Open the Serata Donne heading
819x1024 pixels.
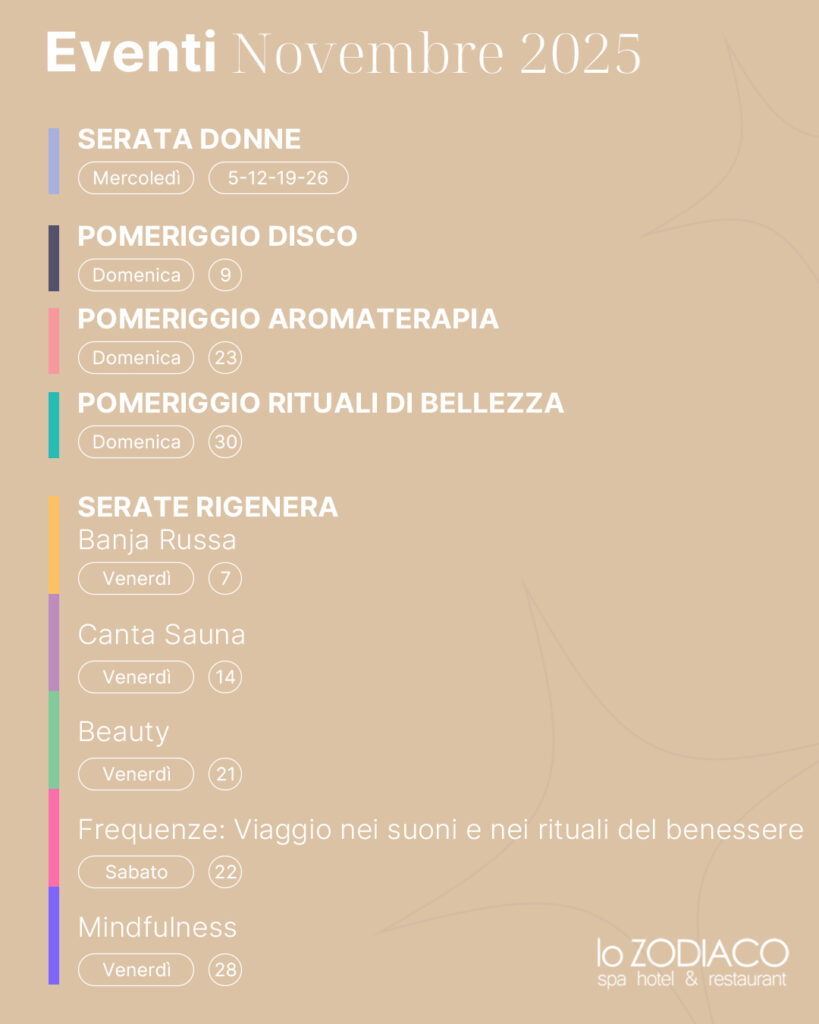pyautogui.click(x=189, y=139)
